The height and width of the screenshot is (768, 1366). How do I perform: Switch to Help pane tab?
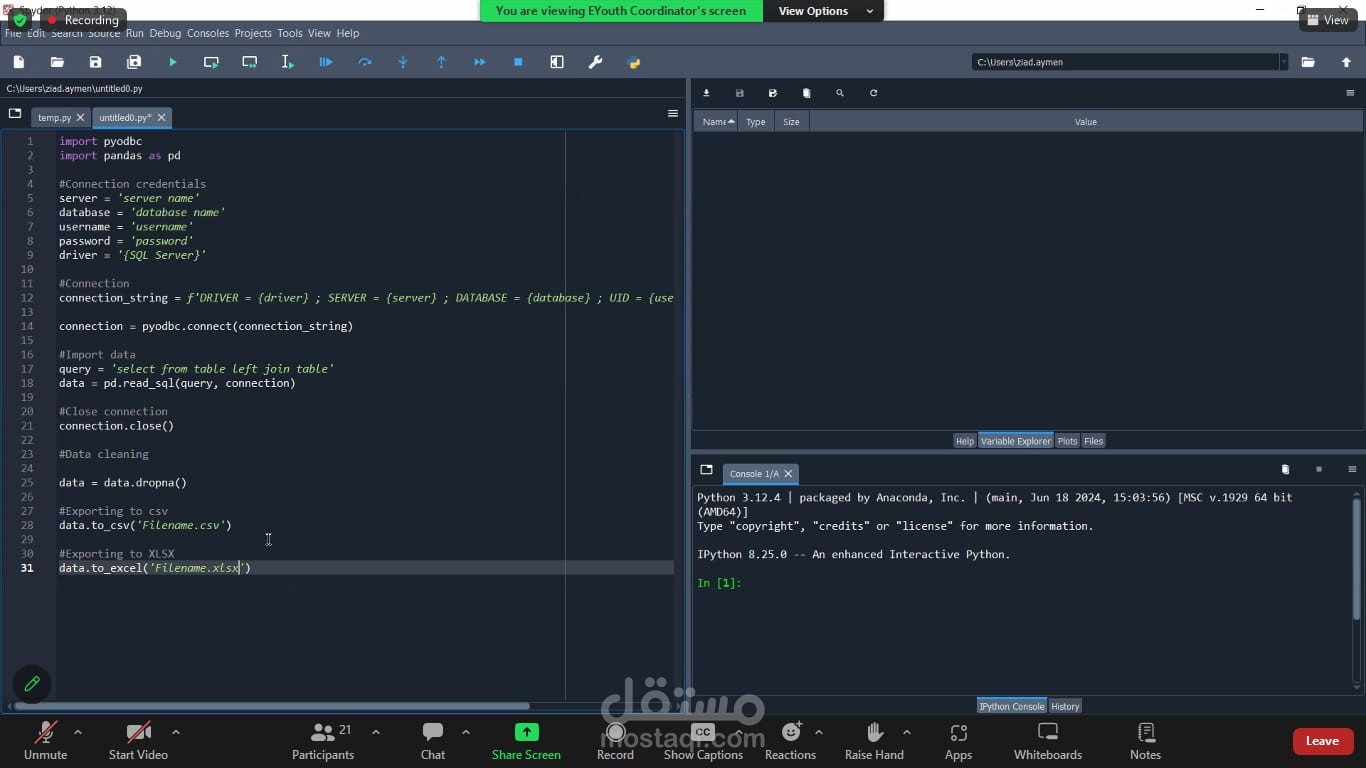tap(964, 441)
